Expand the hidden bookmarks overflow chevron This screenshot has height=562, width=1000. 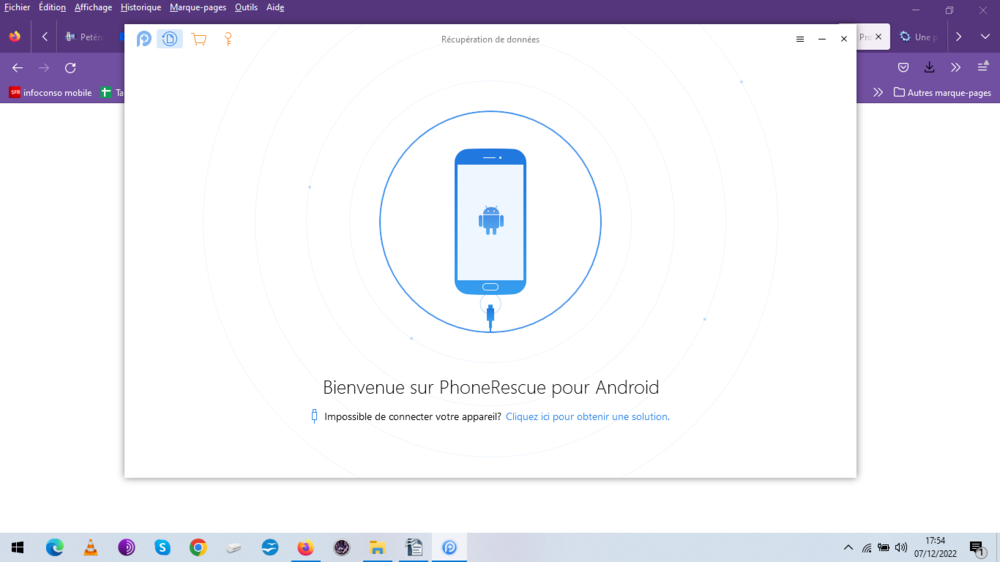point(878,93)
